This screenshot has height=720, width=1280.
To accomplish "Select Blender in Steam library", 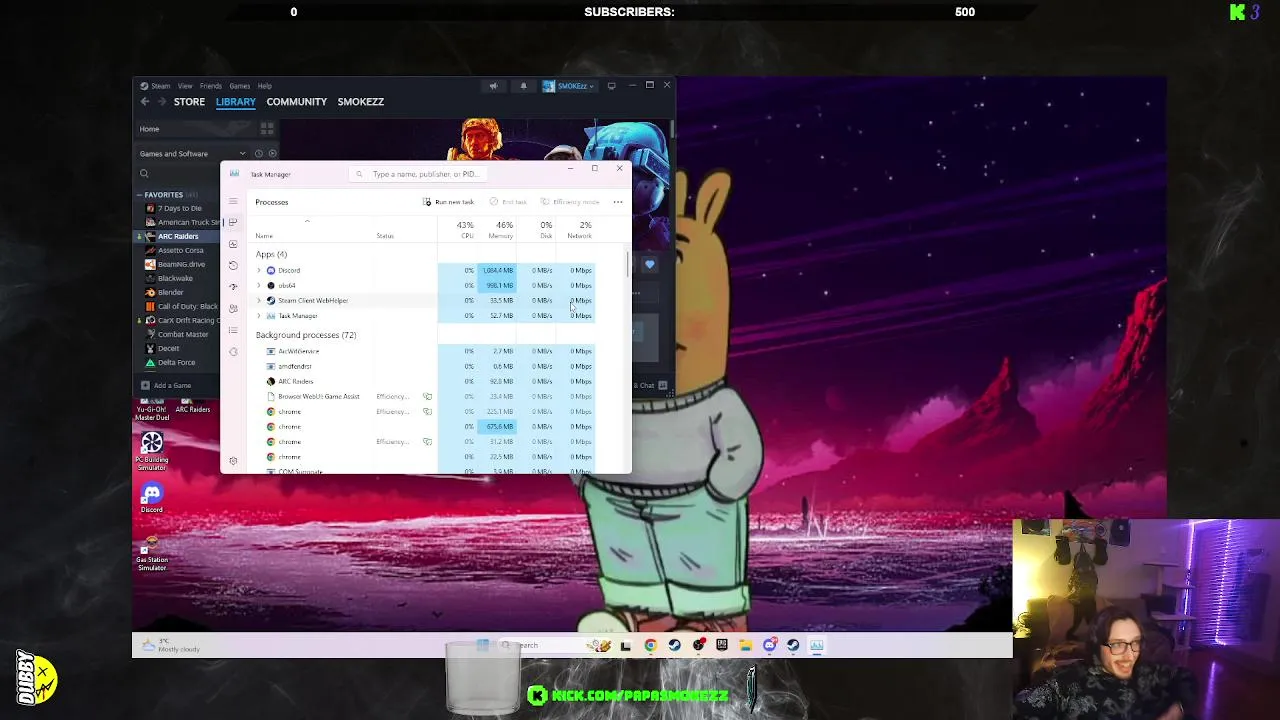I will tap(170, 292).
